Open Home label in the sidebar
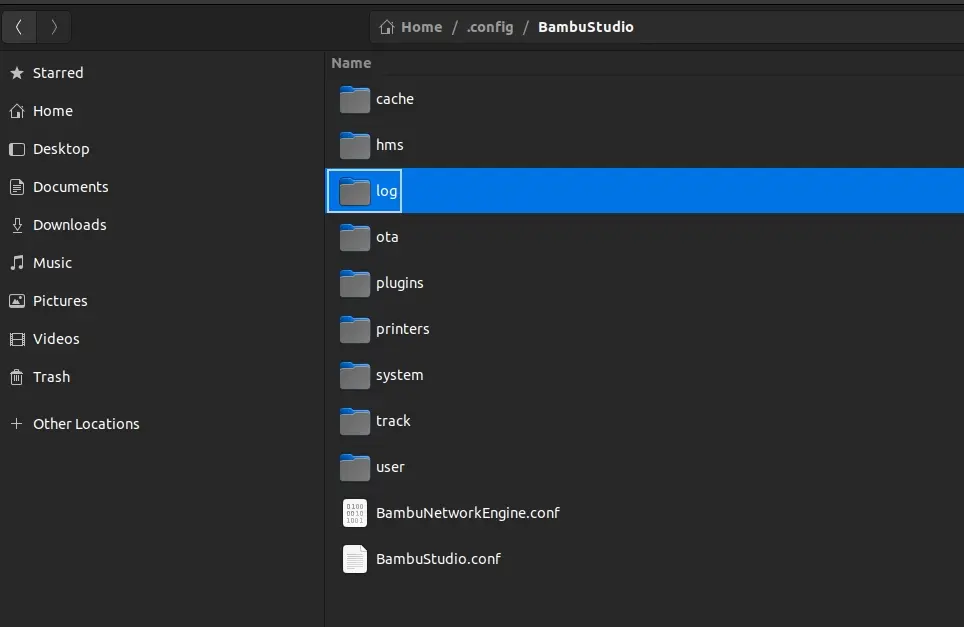 53,111
